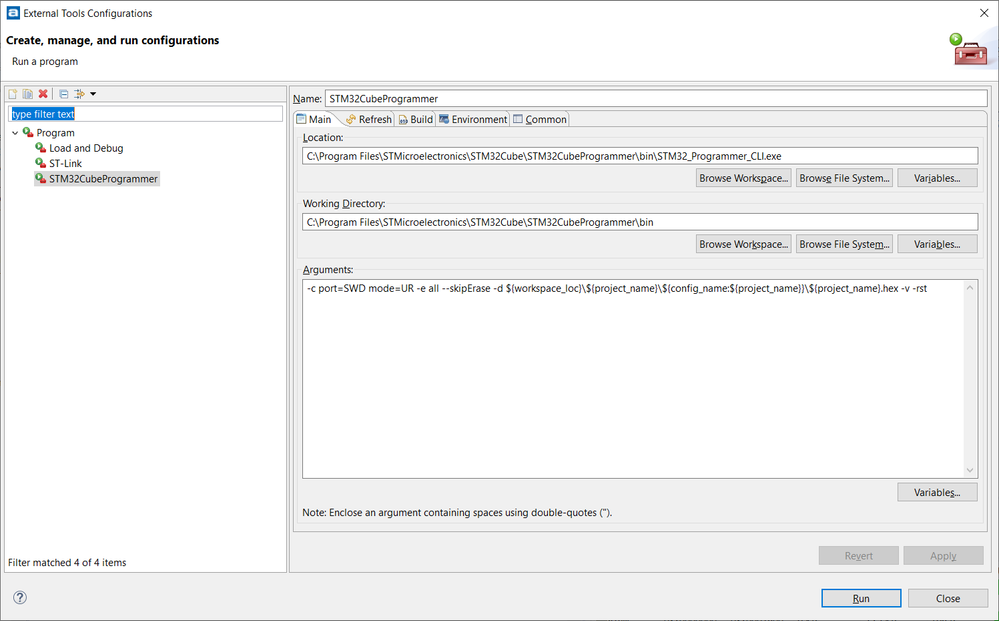Open Variables for the Arguments box
999x621 pixels.
pyautogui.click(x=937, y=492)
